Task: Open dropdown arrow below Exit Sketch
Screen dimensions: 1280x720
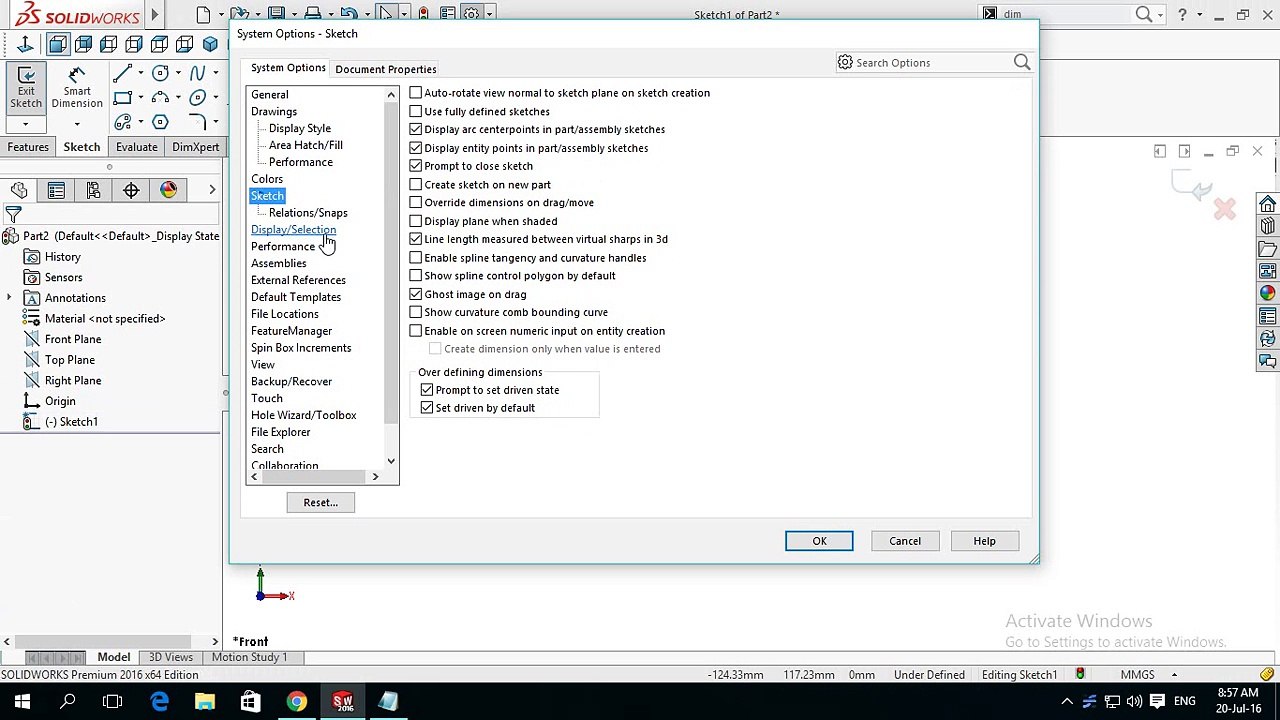Action: tap(25, 125)
